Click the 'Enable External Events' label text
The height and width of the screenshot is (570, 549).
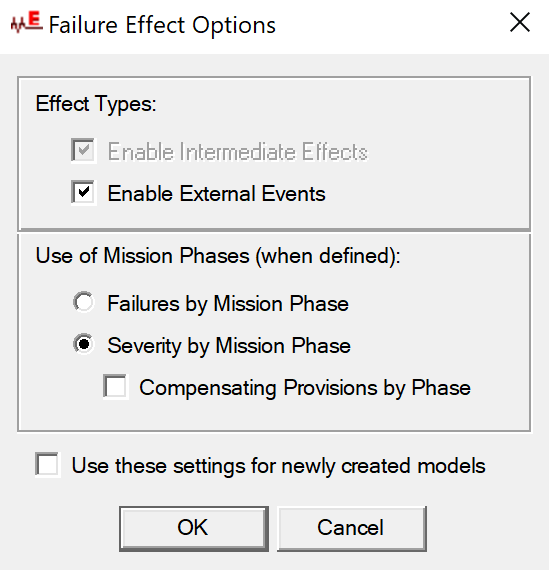[216, 193]
